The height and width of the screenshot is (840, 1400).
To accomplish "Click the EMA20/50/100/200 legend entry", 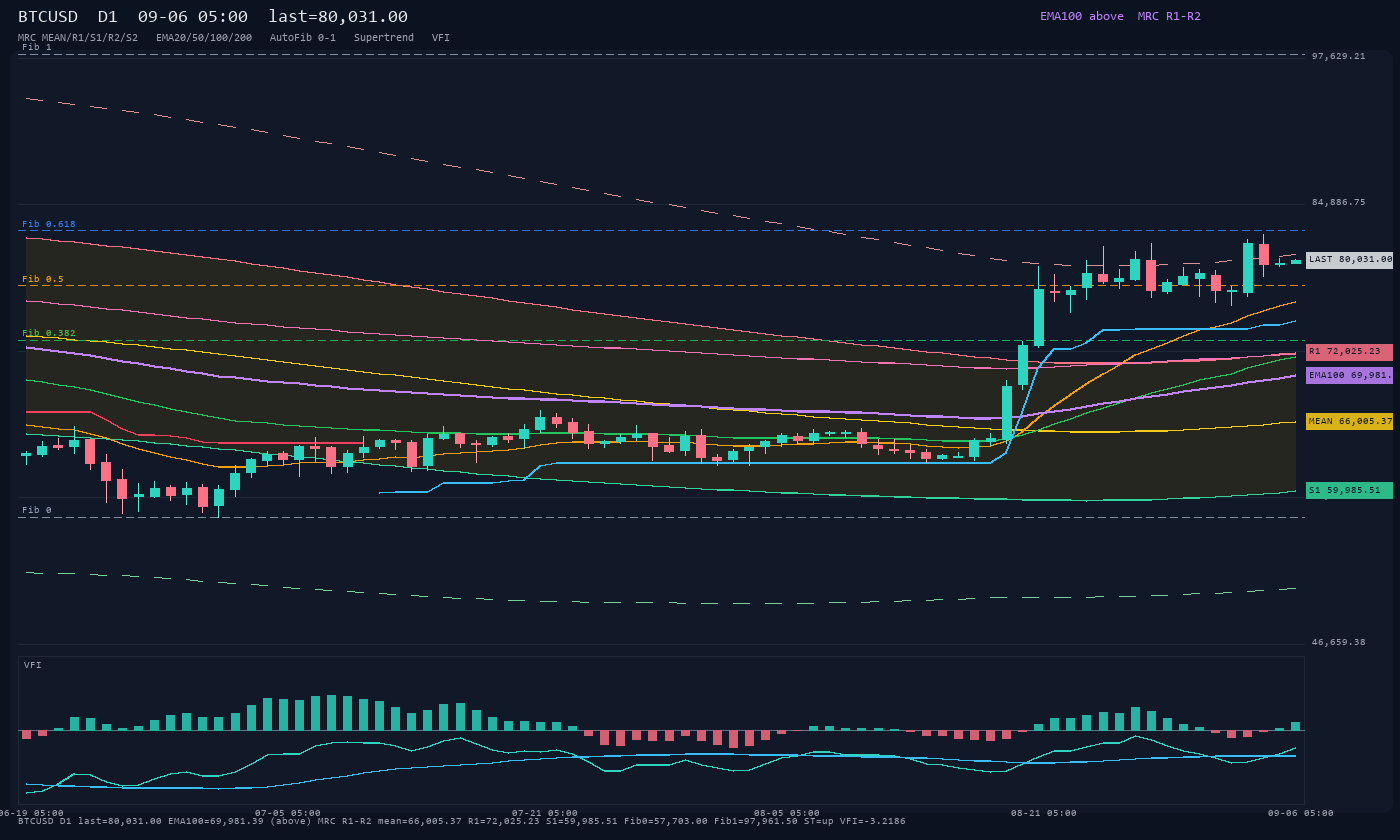I will point(204,38).
